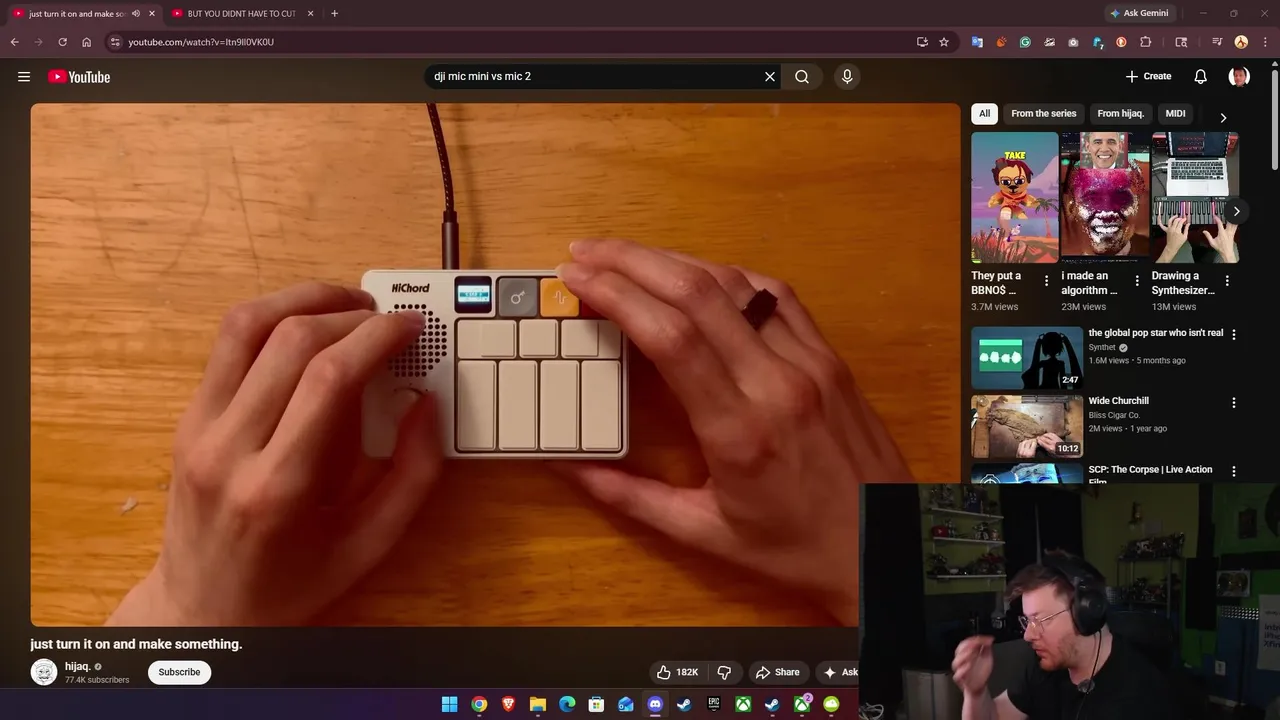This screenshot has height=720, width=1280.
Task: Click the install app icon in address bar
Action: (x=922, y=42)
